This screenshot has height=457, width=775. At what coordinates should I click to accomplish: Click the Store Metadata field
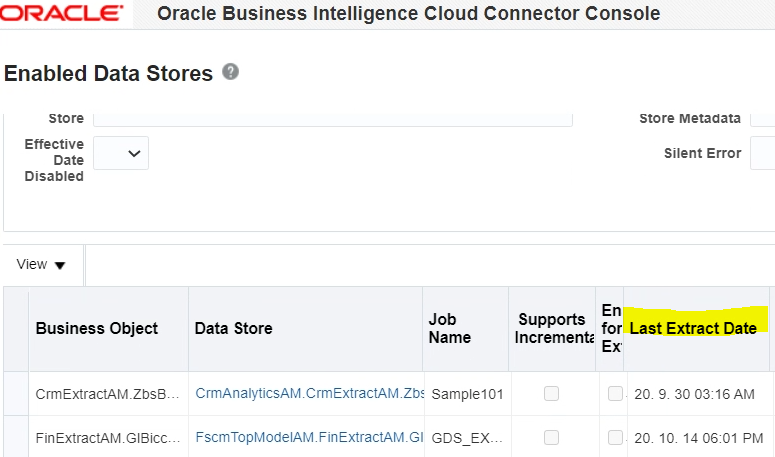pos(763,119)
